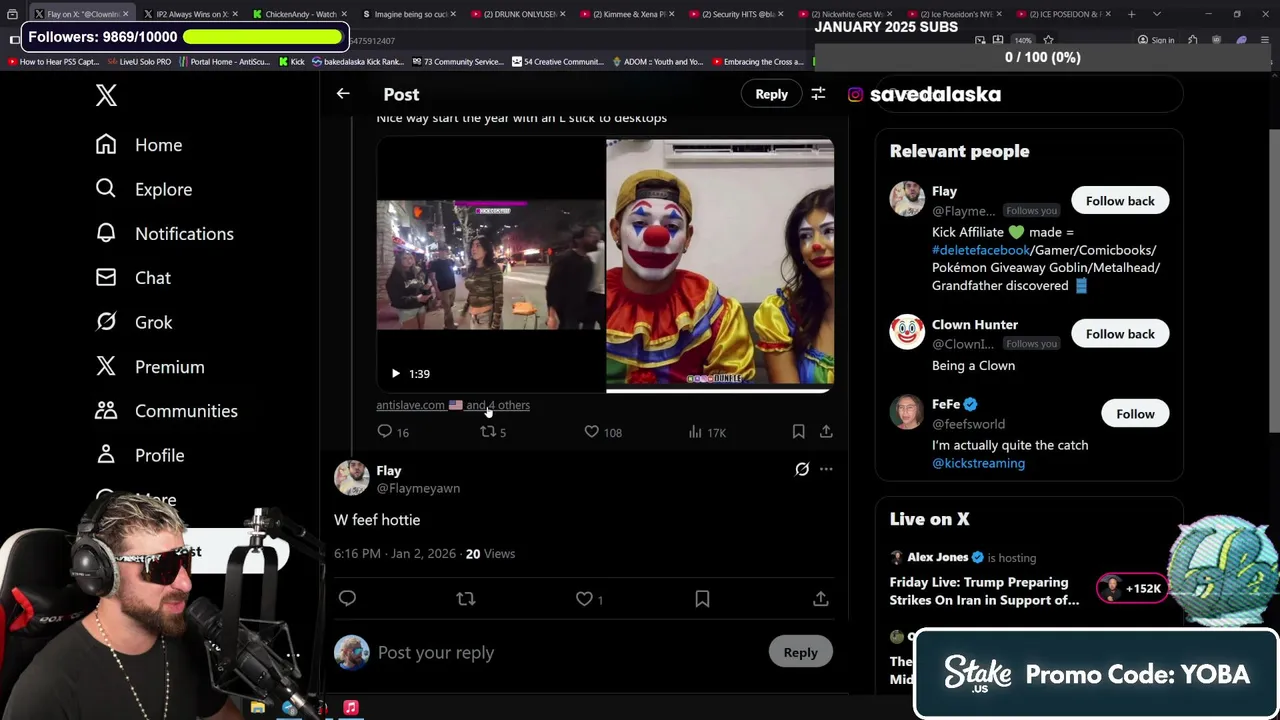Open FeFe's profile name
The width and height of the screenshot is (1280, 720).
click(946, 404)
